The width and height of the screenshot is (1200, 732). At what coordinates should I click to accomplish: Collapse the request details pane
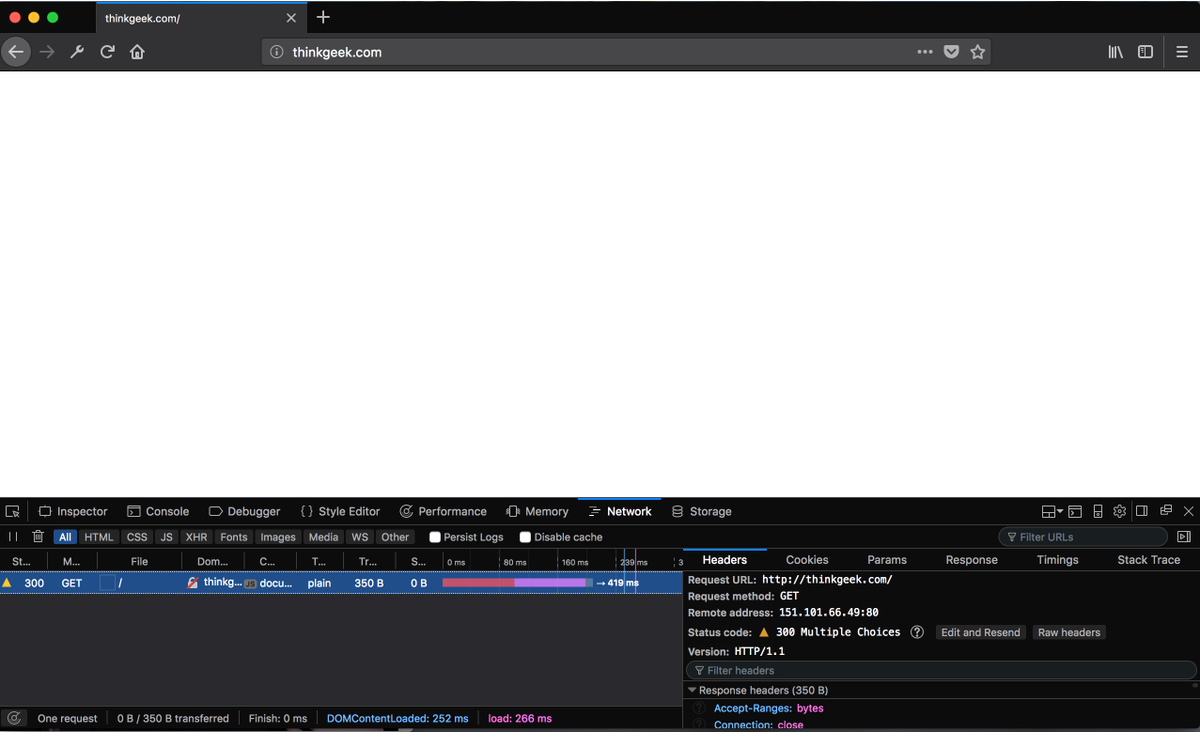point(1184,537)
